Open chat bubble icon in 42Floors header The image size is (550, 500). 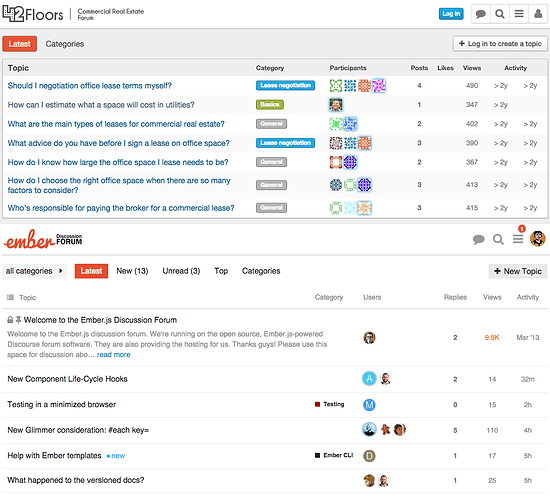coord(481,14)
